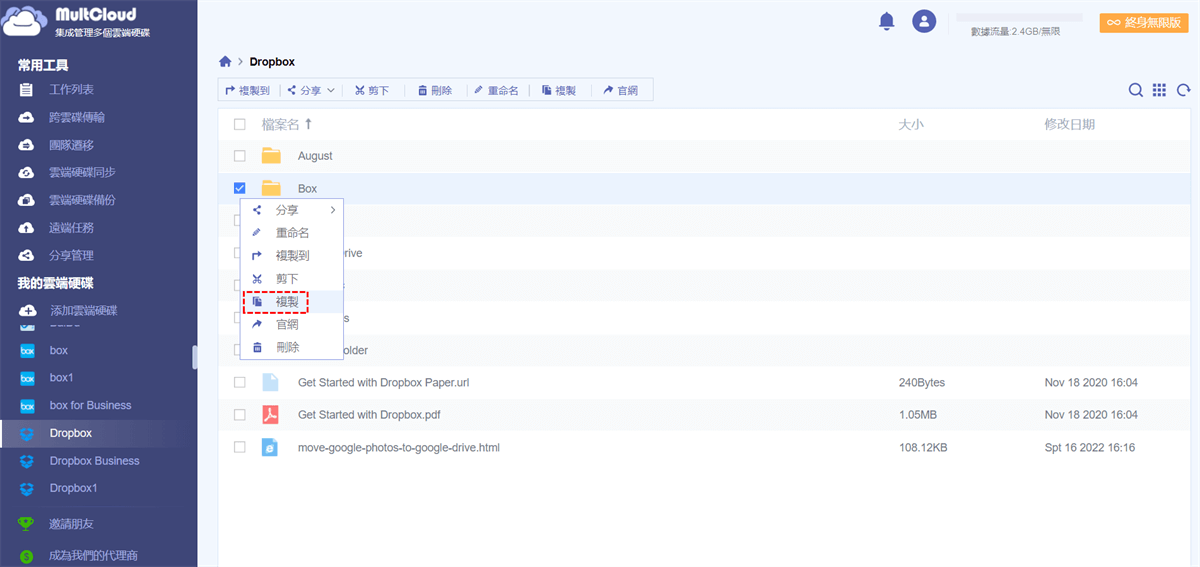Click the Box folder icon
The width and height of the screenshot is (1200, 567).
click(x=271, y=188)
